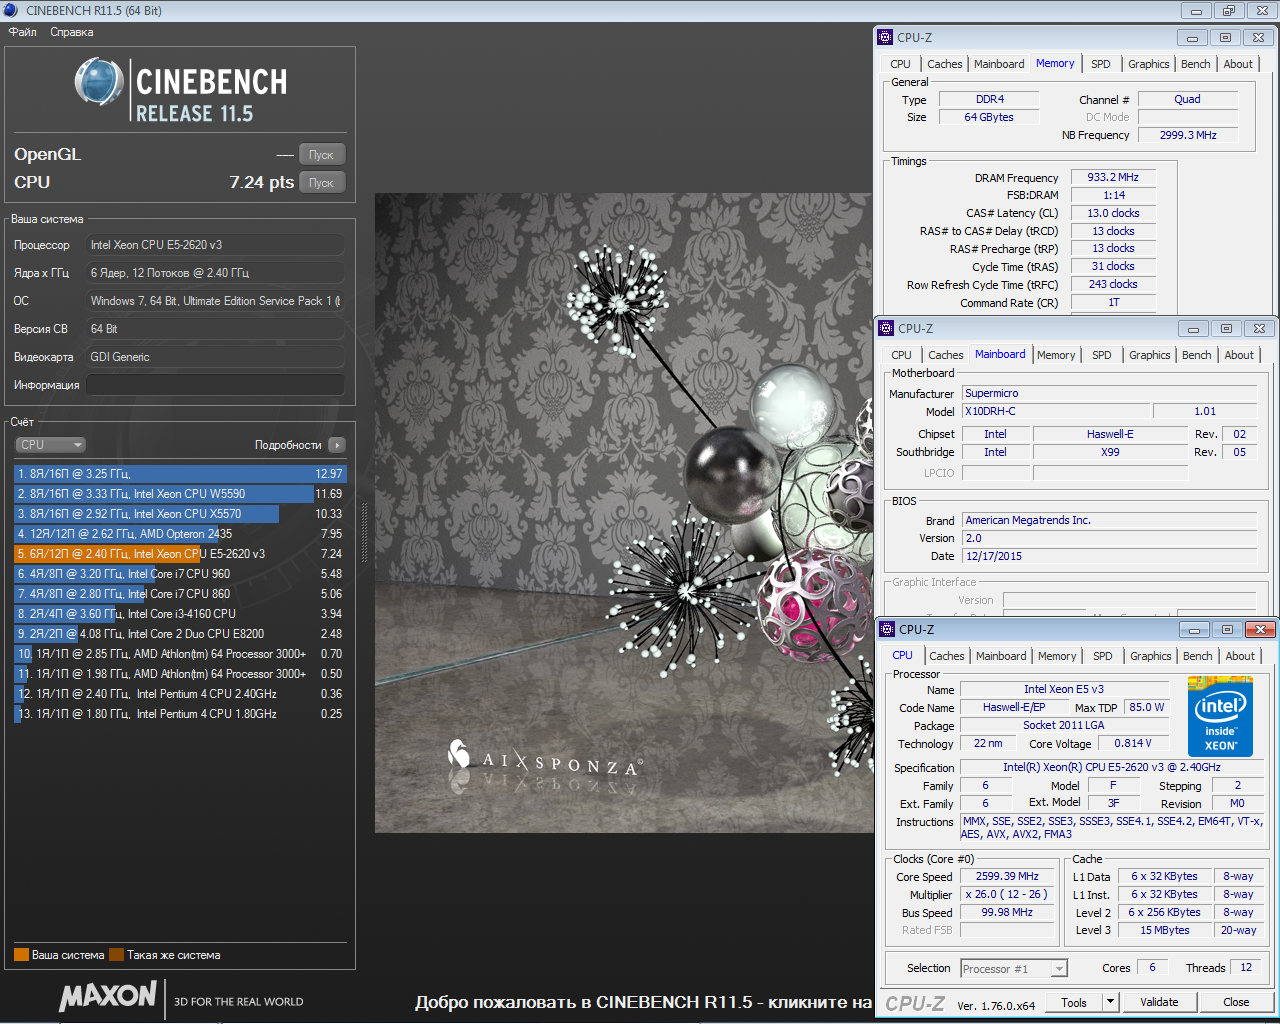Image resolution: width=1280 pixels, height=1024 pixels.
Task: Maximize the bottom CPU-Z window
Action: coord(1227,629)
